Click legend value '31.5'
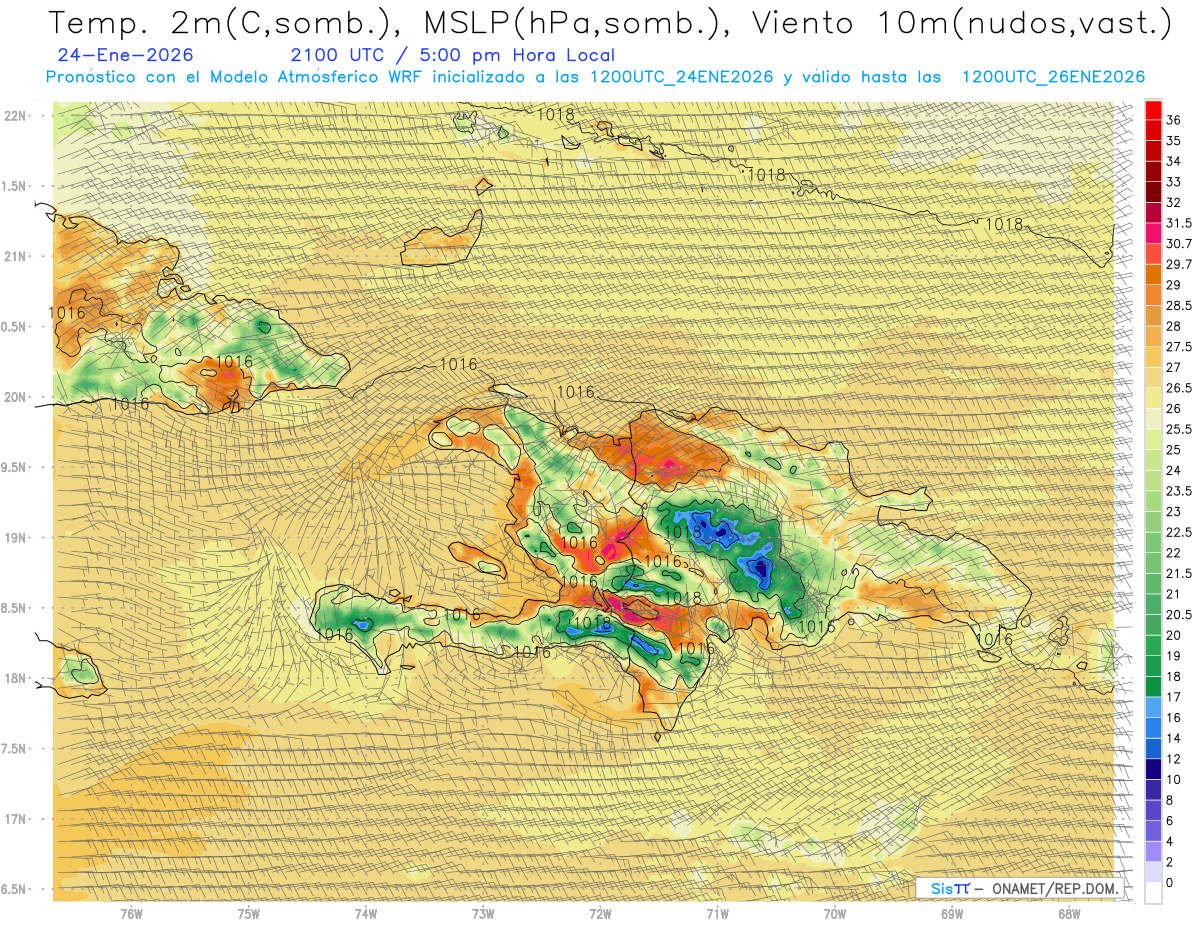This screenshot has width=1200, height=927. pos(1179,223)
